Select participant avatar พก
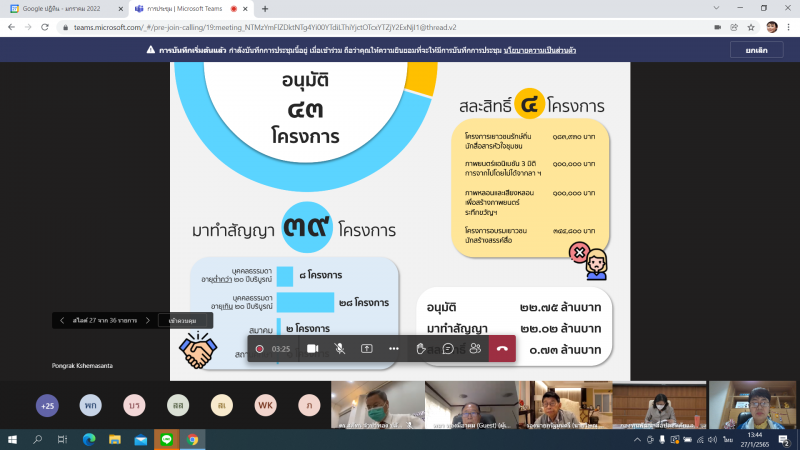The image size is (800, 450). (91, 406)
